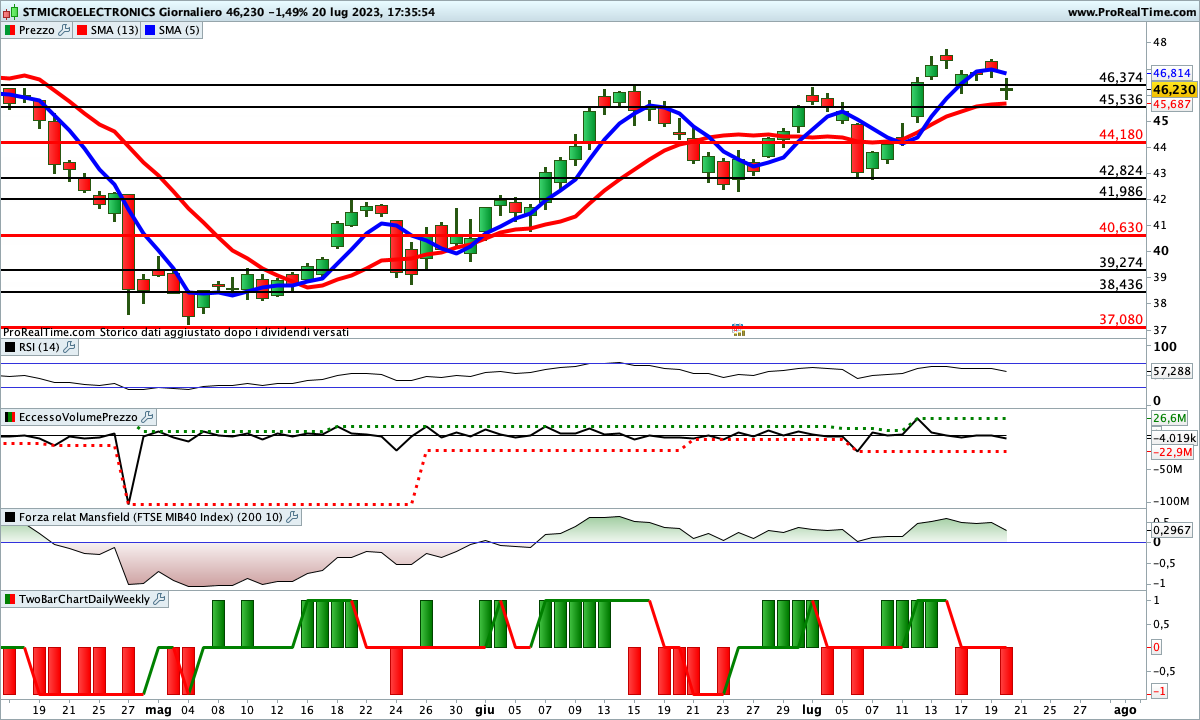Click the 38,436 level label
This screenshot has height=720, width=1200.
pyautogui.click(x=1120, y=284)
